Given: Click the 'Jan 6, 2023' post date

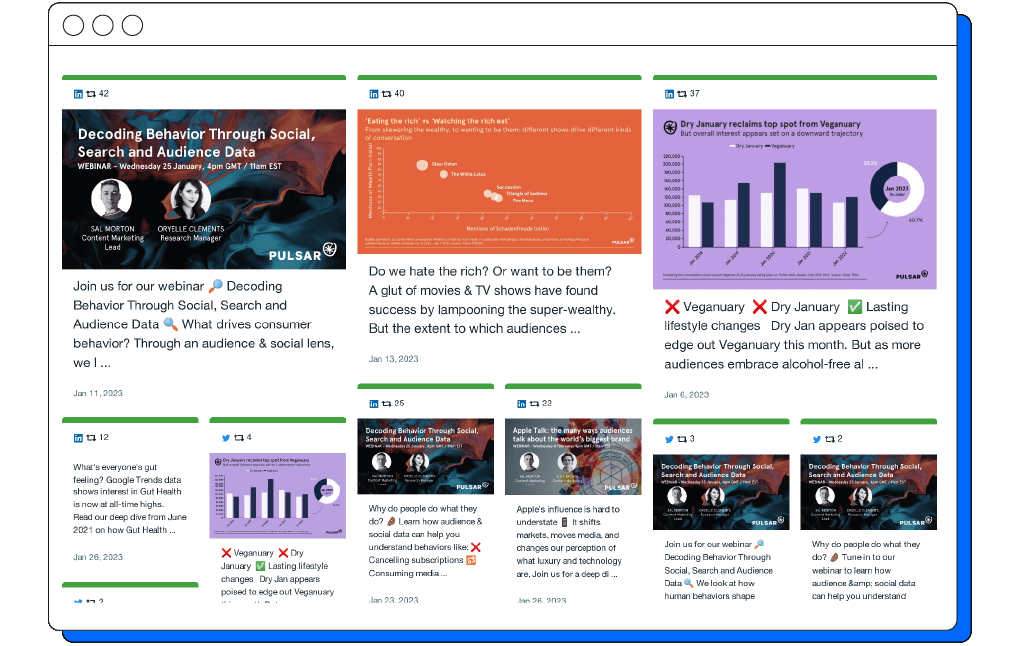Looking at the screenshot, I should 687,394.
